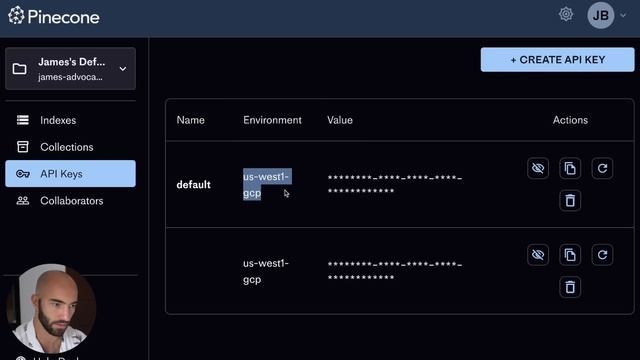Click the project folder icon

click(x=20, y=69)
